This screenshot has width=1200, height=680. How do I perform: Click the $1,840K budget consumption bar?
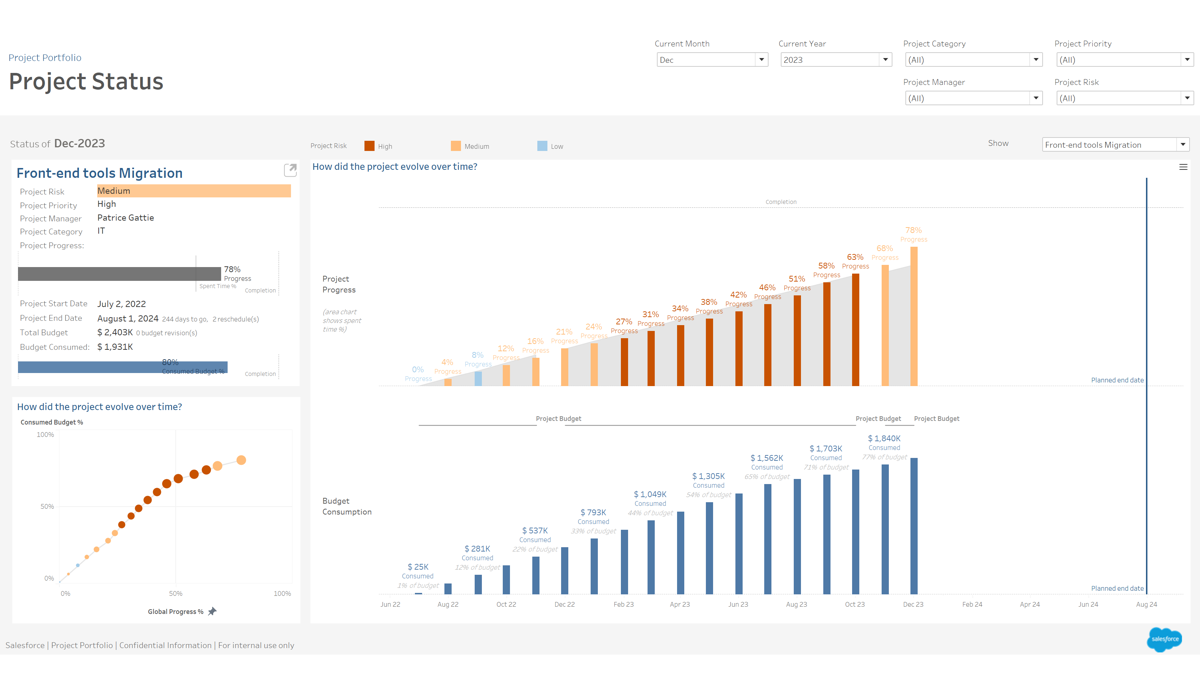pyautogui.click(x=914, y=526)
